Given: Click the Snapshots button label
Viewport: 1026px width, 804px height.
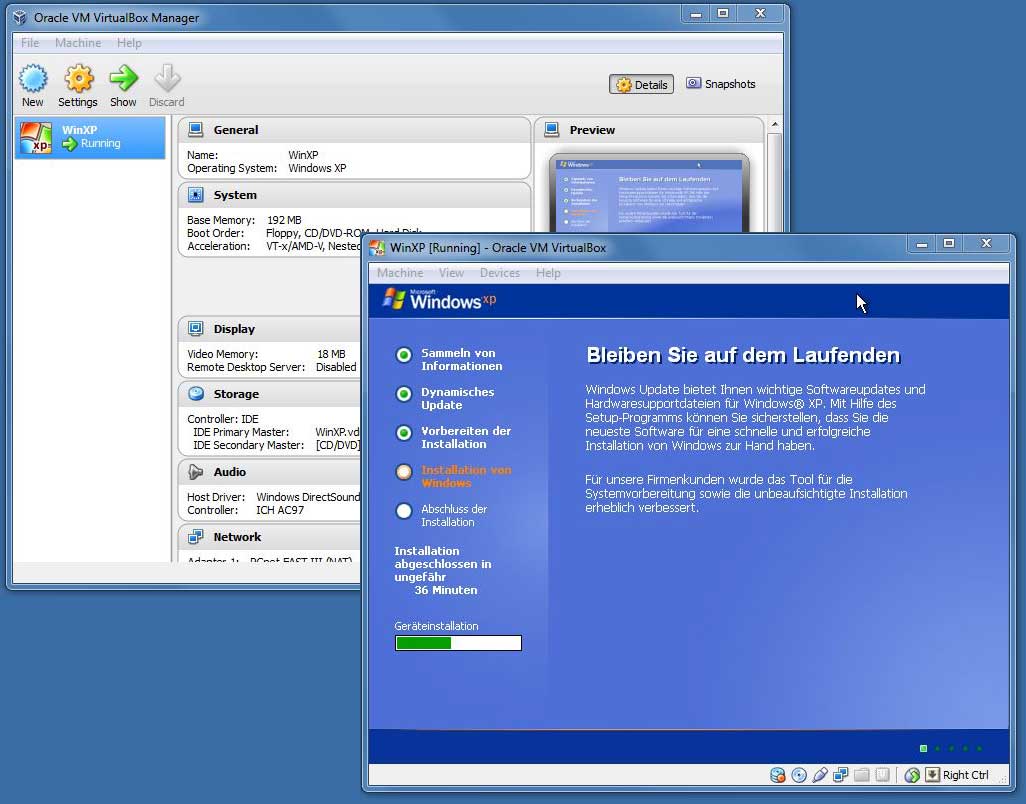Looking at the screenshot, I should point(730,84).
